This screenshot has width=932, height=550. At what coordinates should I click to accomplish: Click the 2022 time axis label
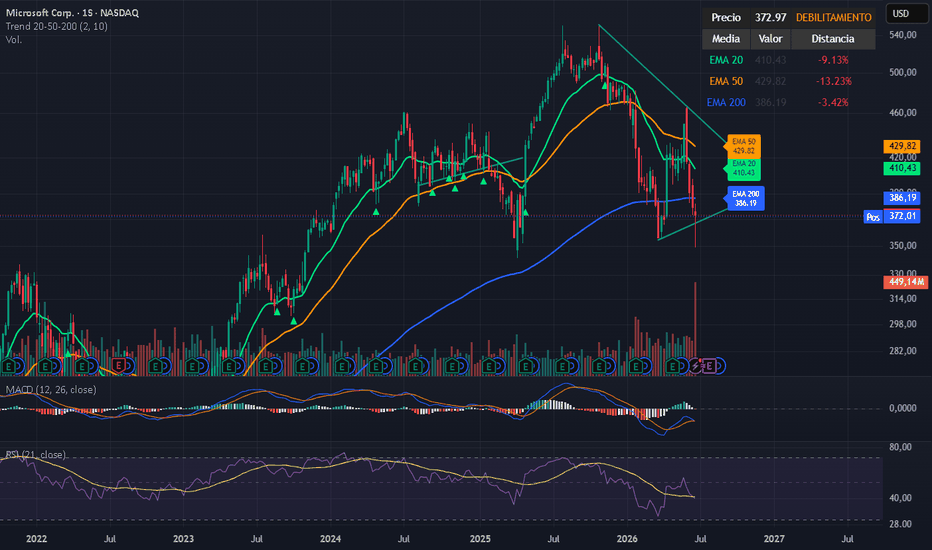pyautogui.click(x=36, y=539)
